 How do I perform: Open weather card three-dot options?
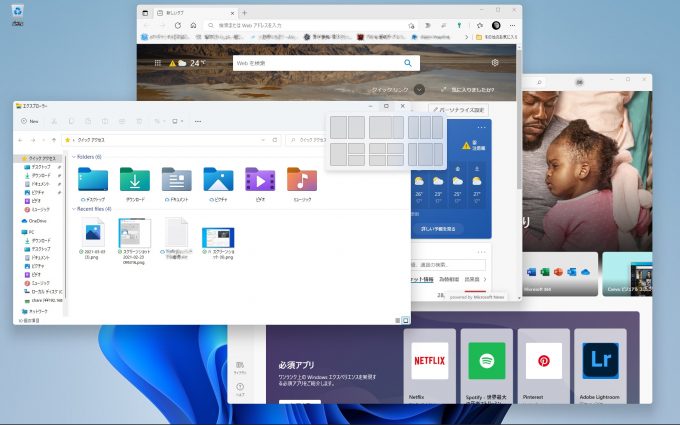click(x=482, y=128)
